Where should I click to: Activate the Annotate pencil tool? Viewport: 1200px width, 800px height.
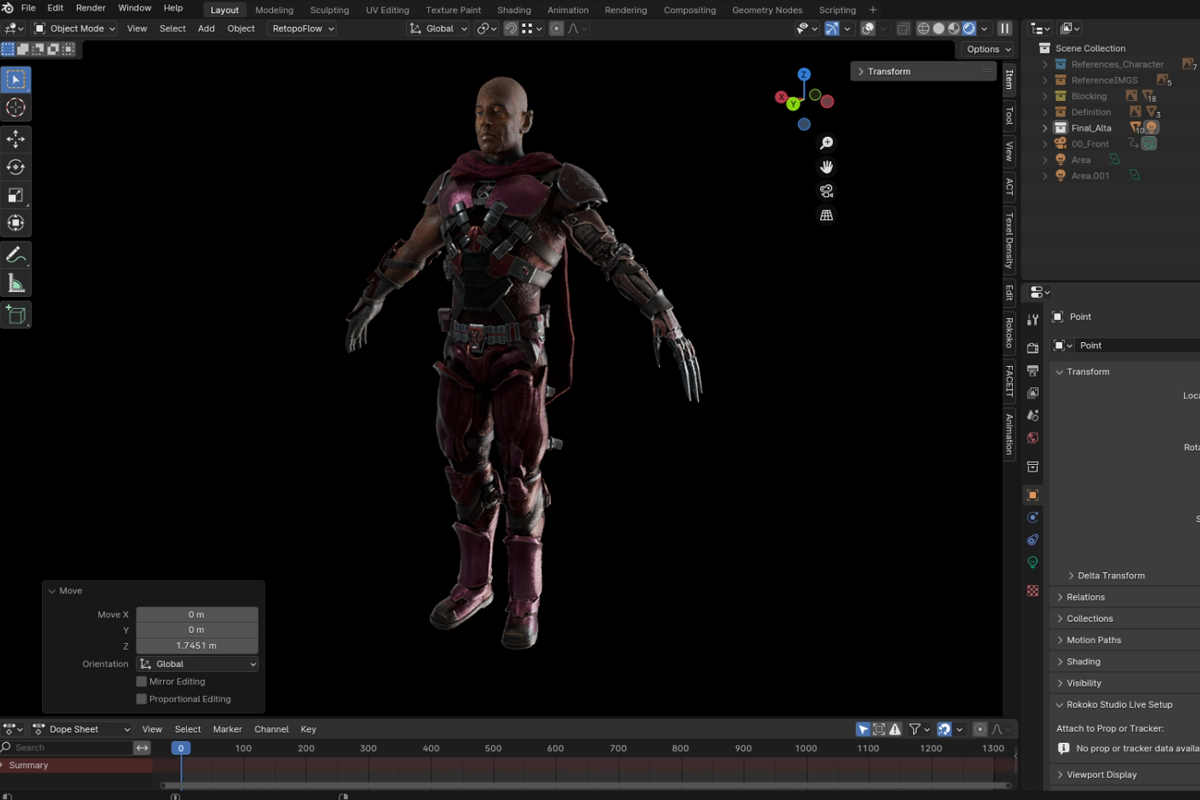click(16, 256)
